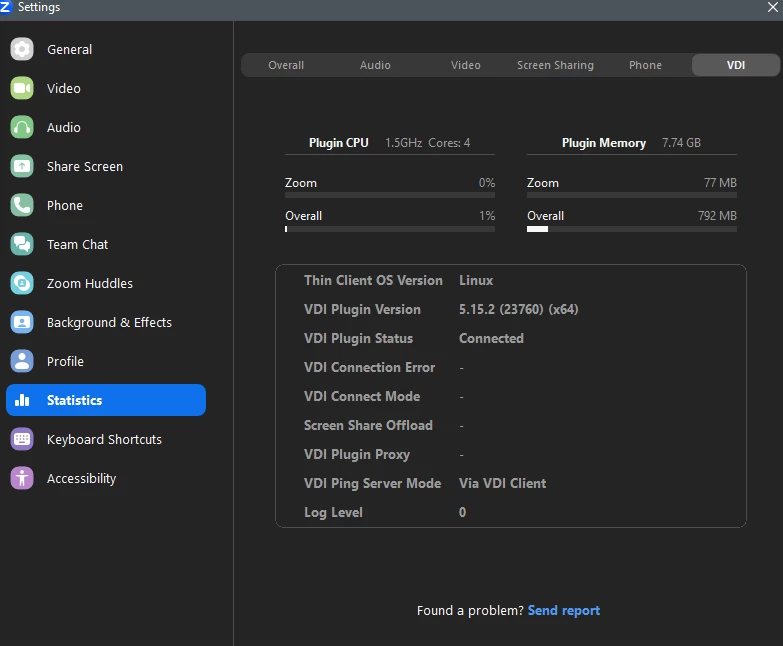
Task: Open Zoom Huddles settings label
Action: coord(90,283)
